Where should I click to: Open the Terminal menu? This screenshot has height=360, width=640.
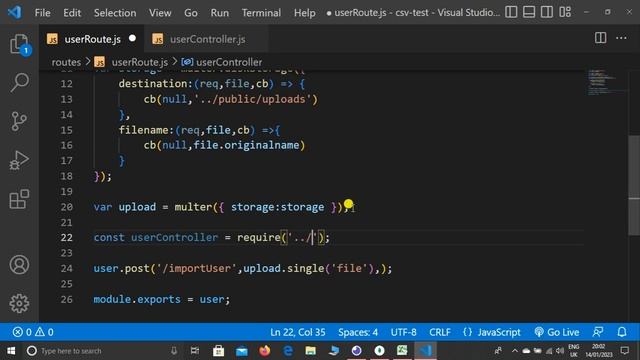(x=261, y=13)
